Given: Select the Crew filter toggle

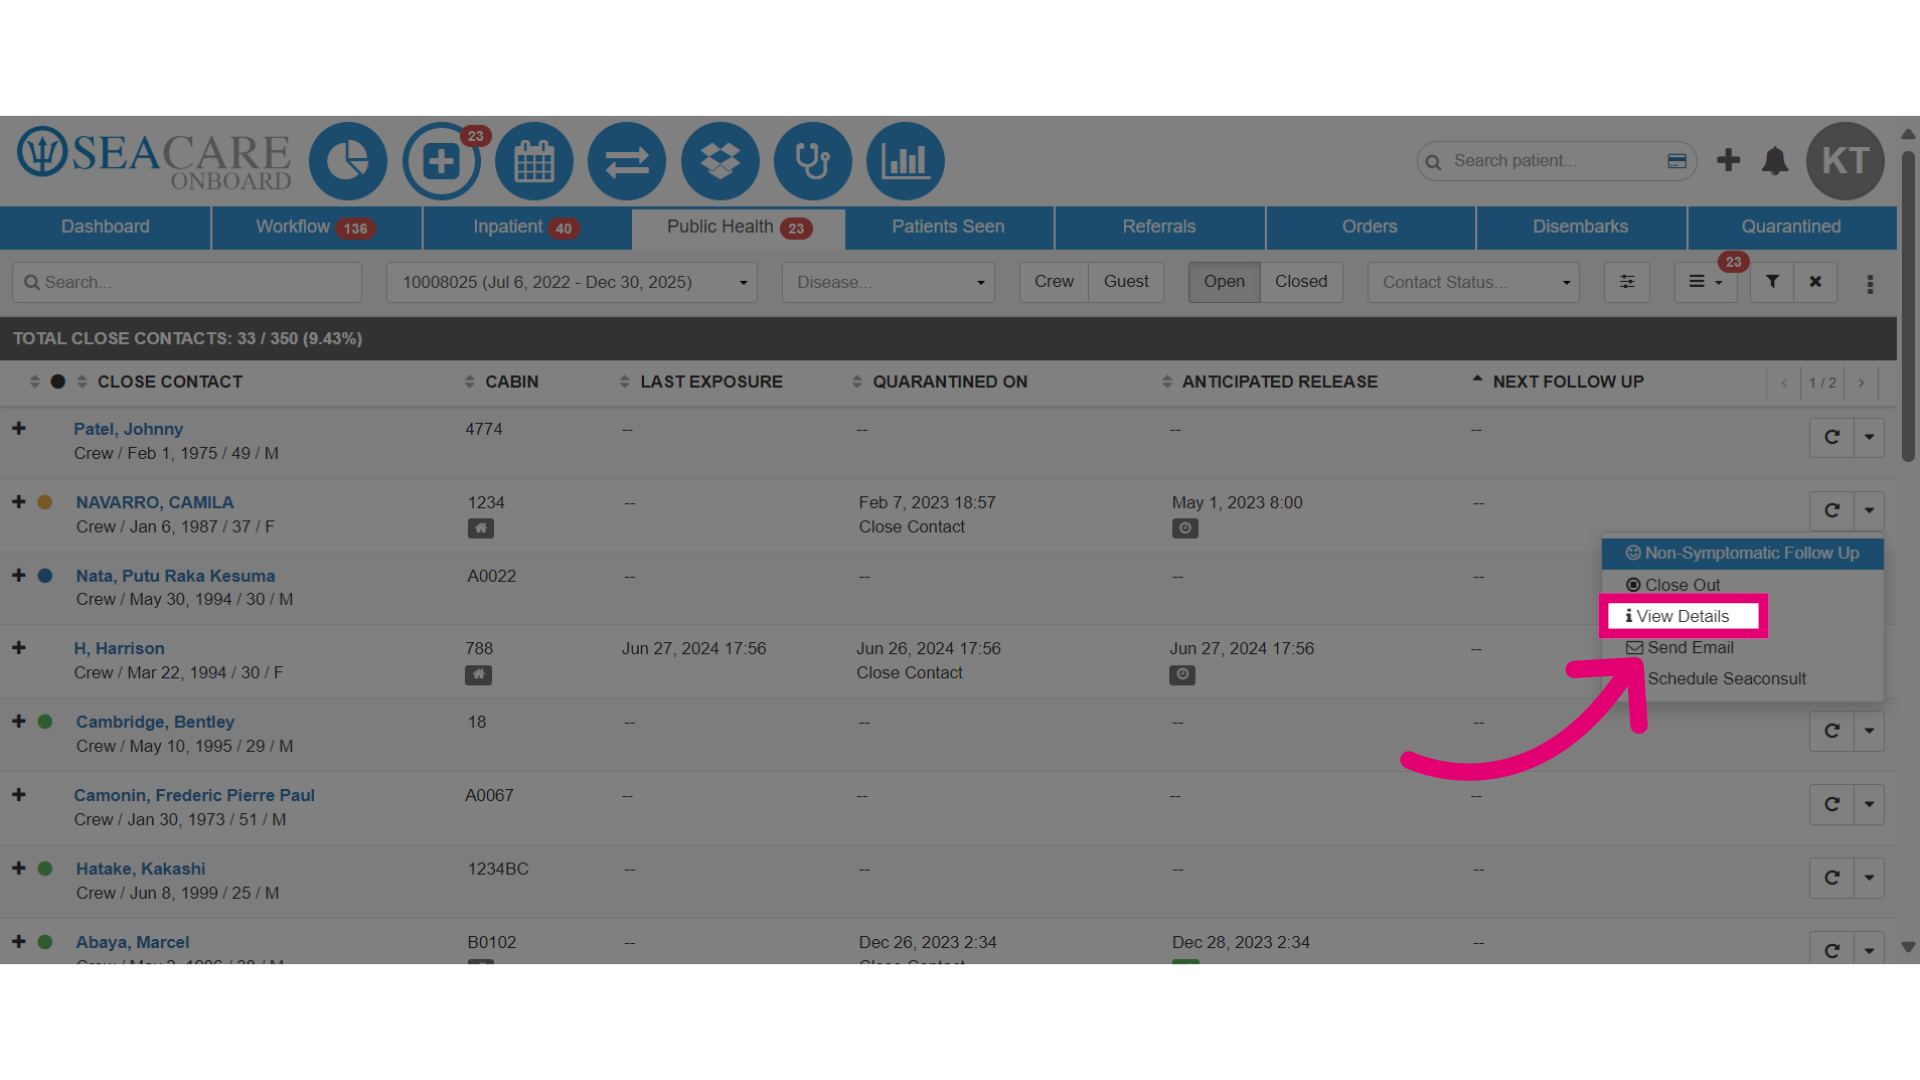Looking at the screenshot, I should click(1054, 282).
